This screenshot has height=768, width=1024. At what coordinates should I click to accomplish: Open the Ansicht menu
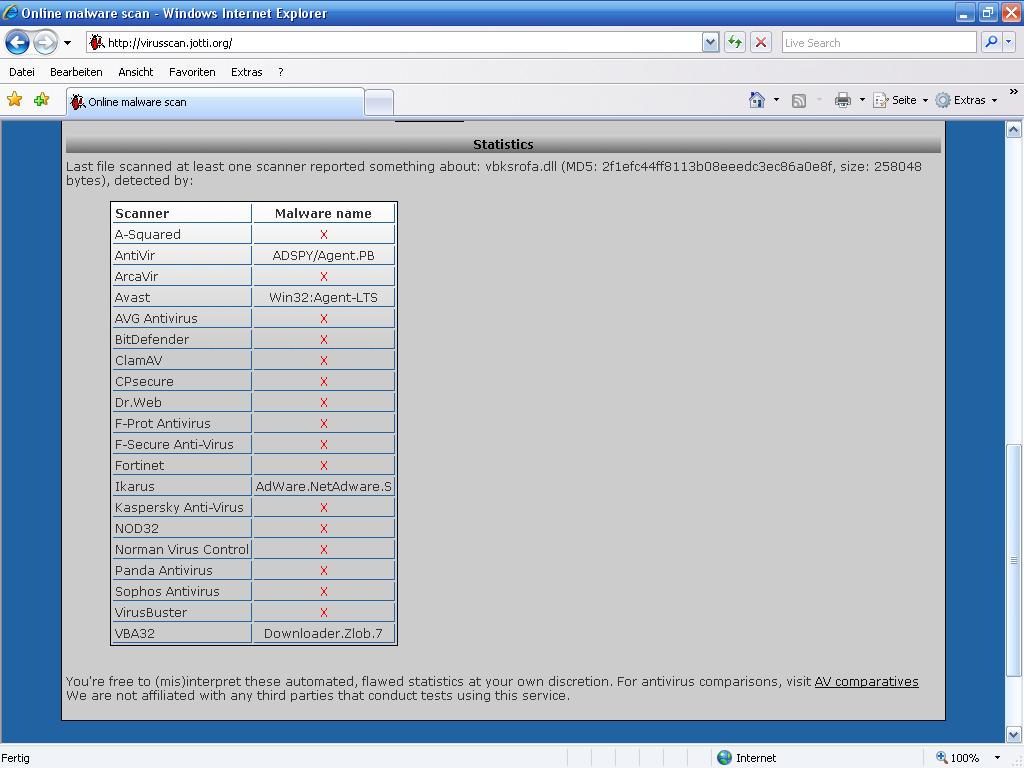click(136, 72)
